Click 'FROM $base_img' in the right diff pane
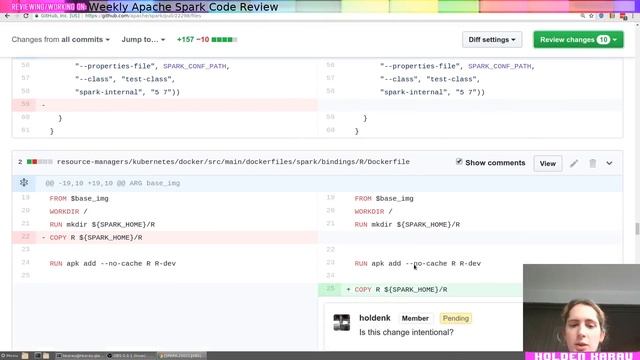 (384, 198)
